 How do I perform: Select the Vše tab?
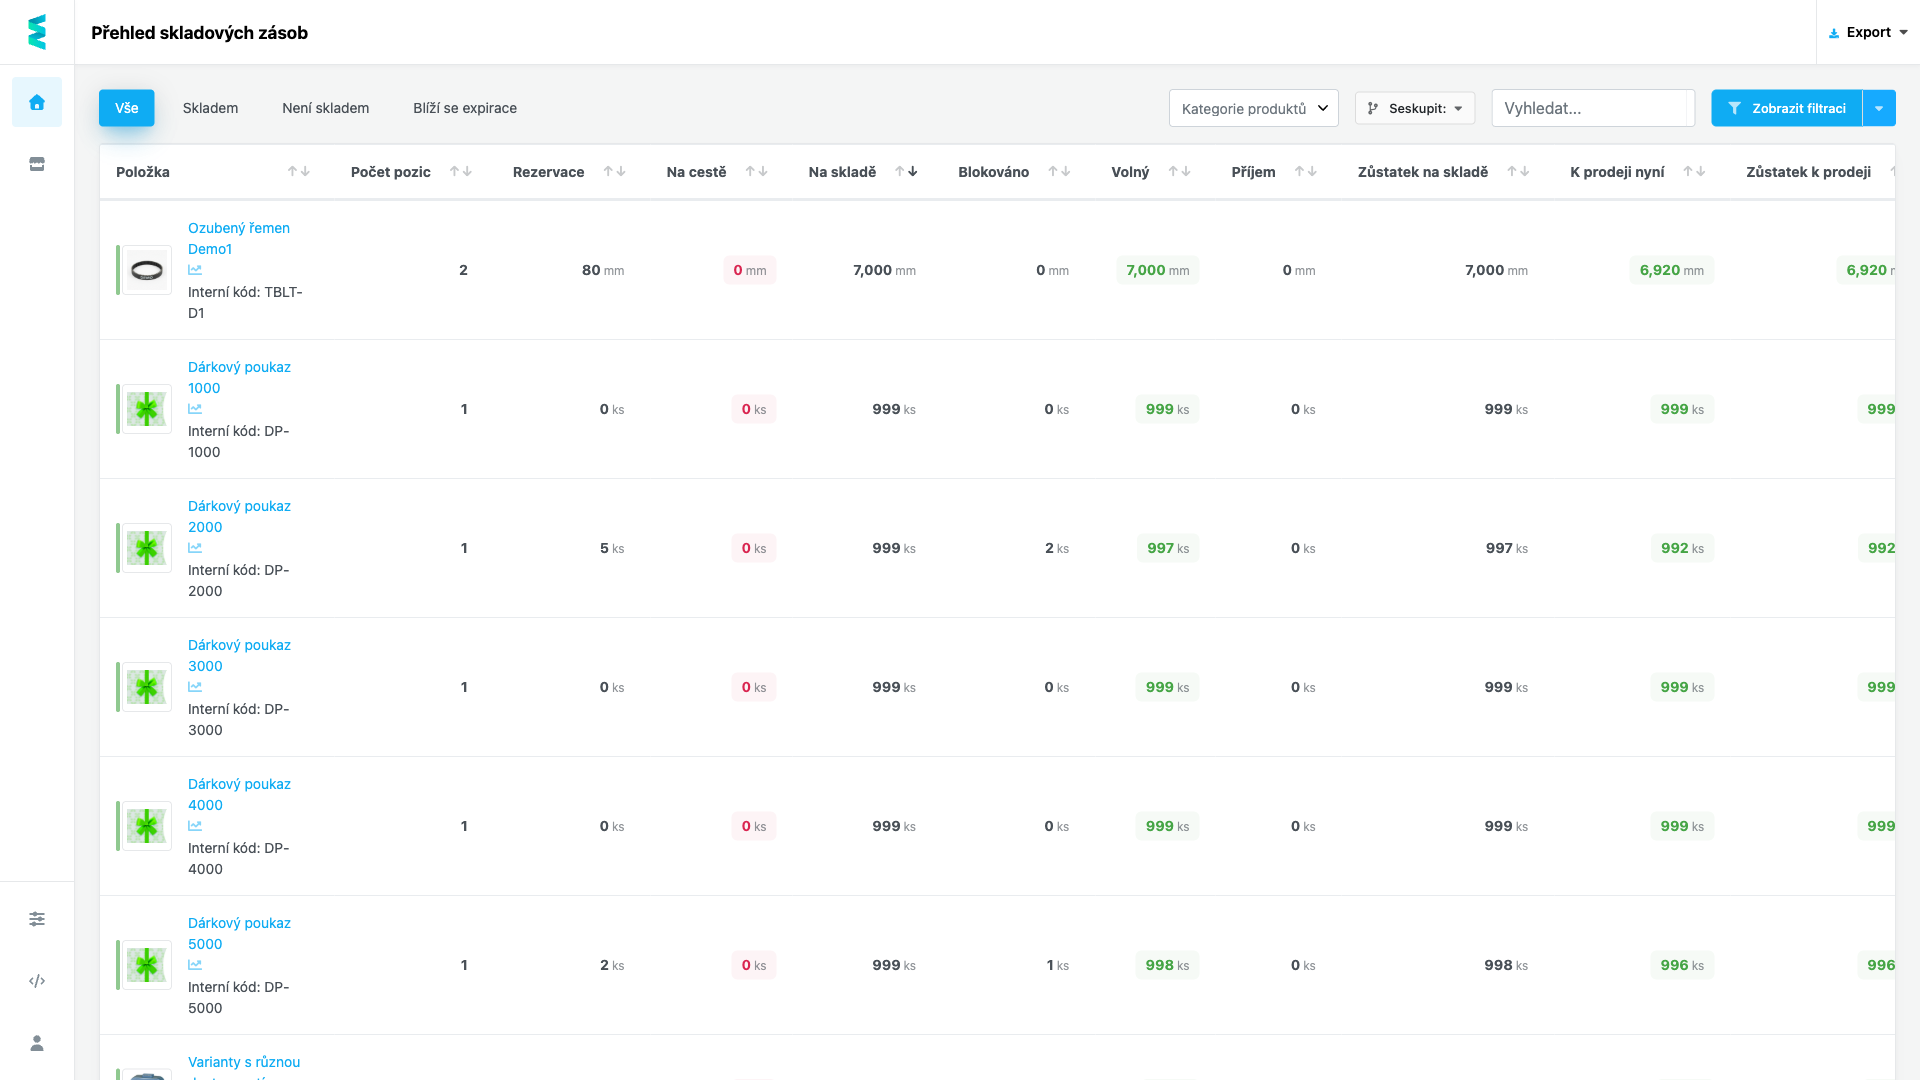coord(127,108)
